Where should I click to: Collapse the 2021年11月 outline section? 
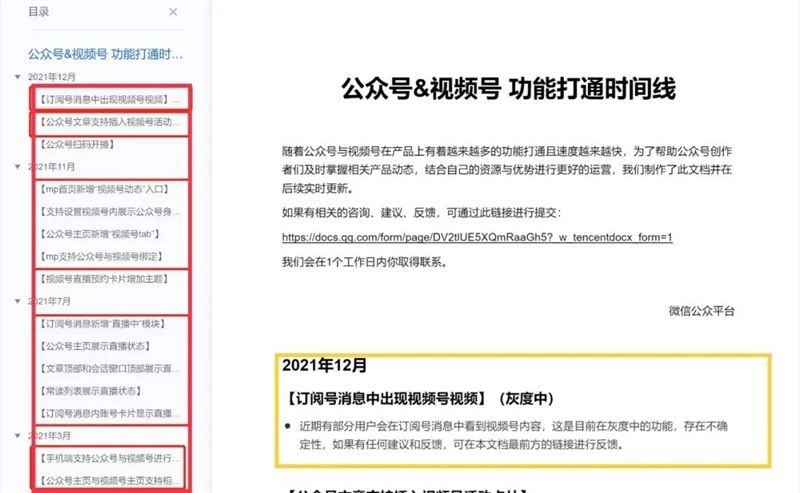pyautogui.click(x=17, y=167)
